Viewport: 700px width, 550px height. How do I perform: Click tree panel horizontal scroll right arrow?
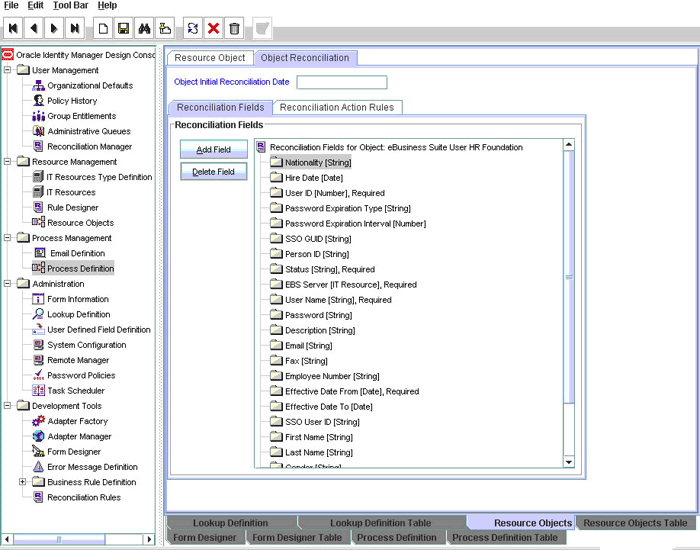coord(149,539)
